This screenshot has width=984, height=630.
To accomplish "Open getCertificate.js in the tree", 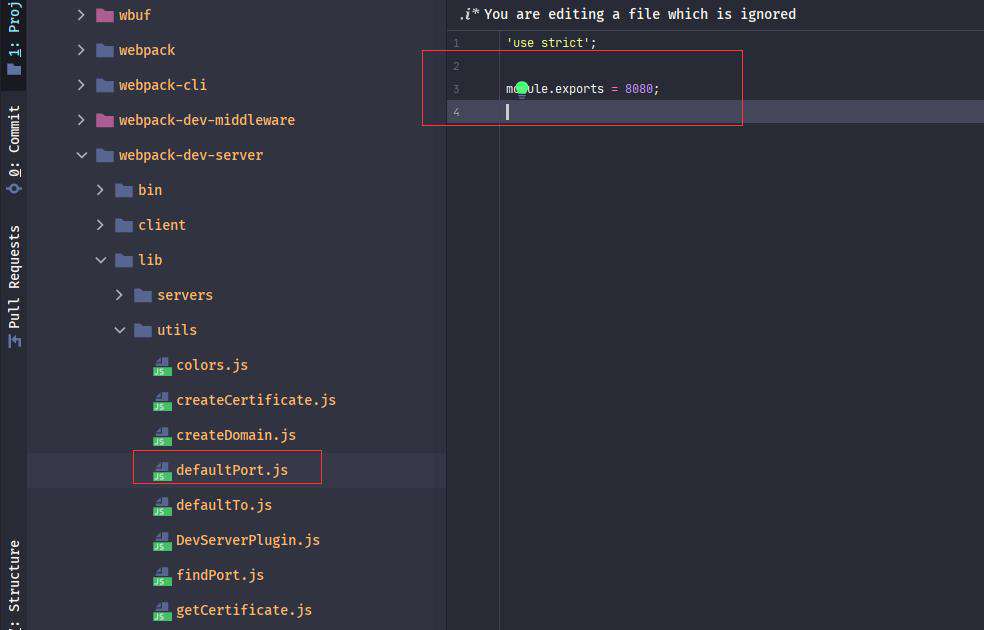I will click(x=244, y=610).
